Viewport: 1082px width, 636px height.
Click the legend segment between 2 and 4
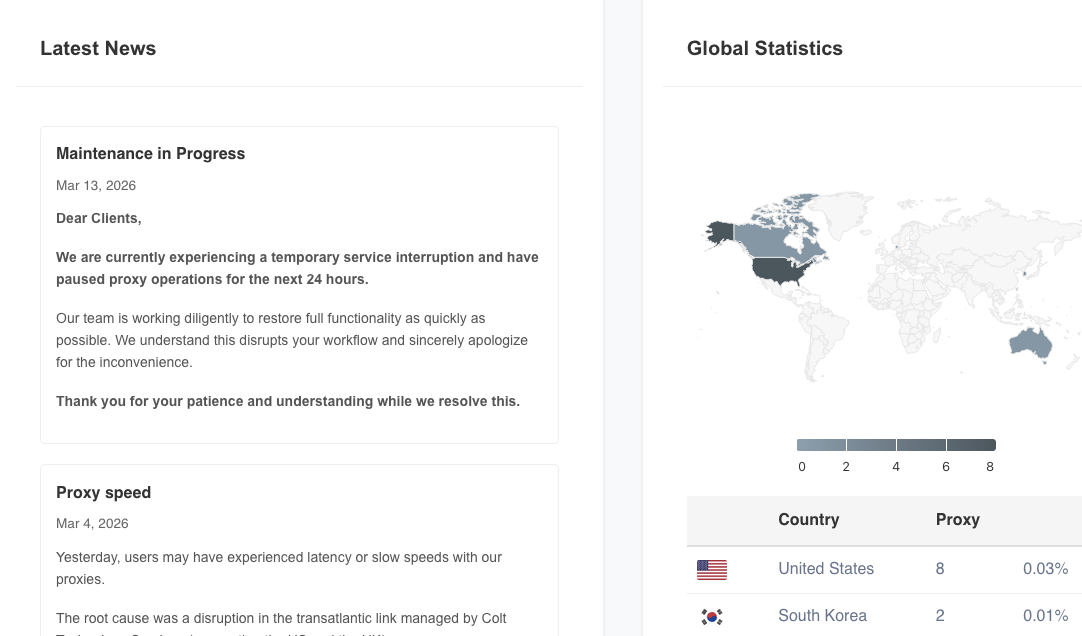click(x=871, y=445)
